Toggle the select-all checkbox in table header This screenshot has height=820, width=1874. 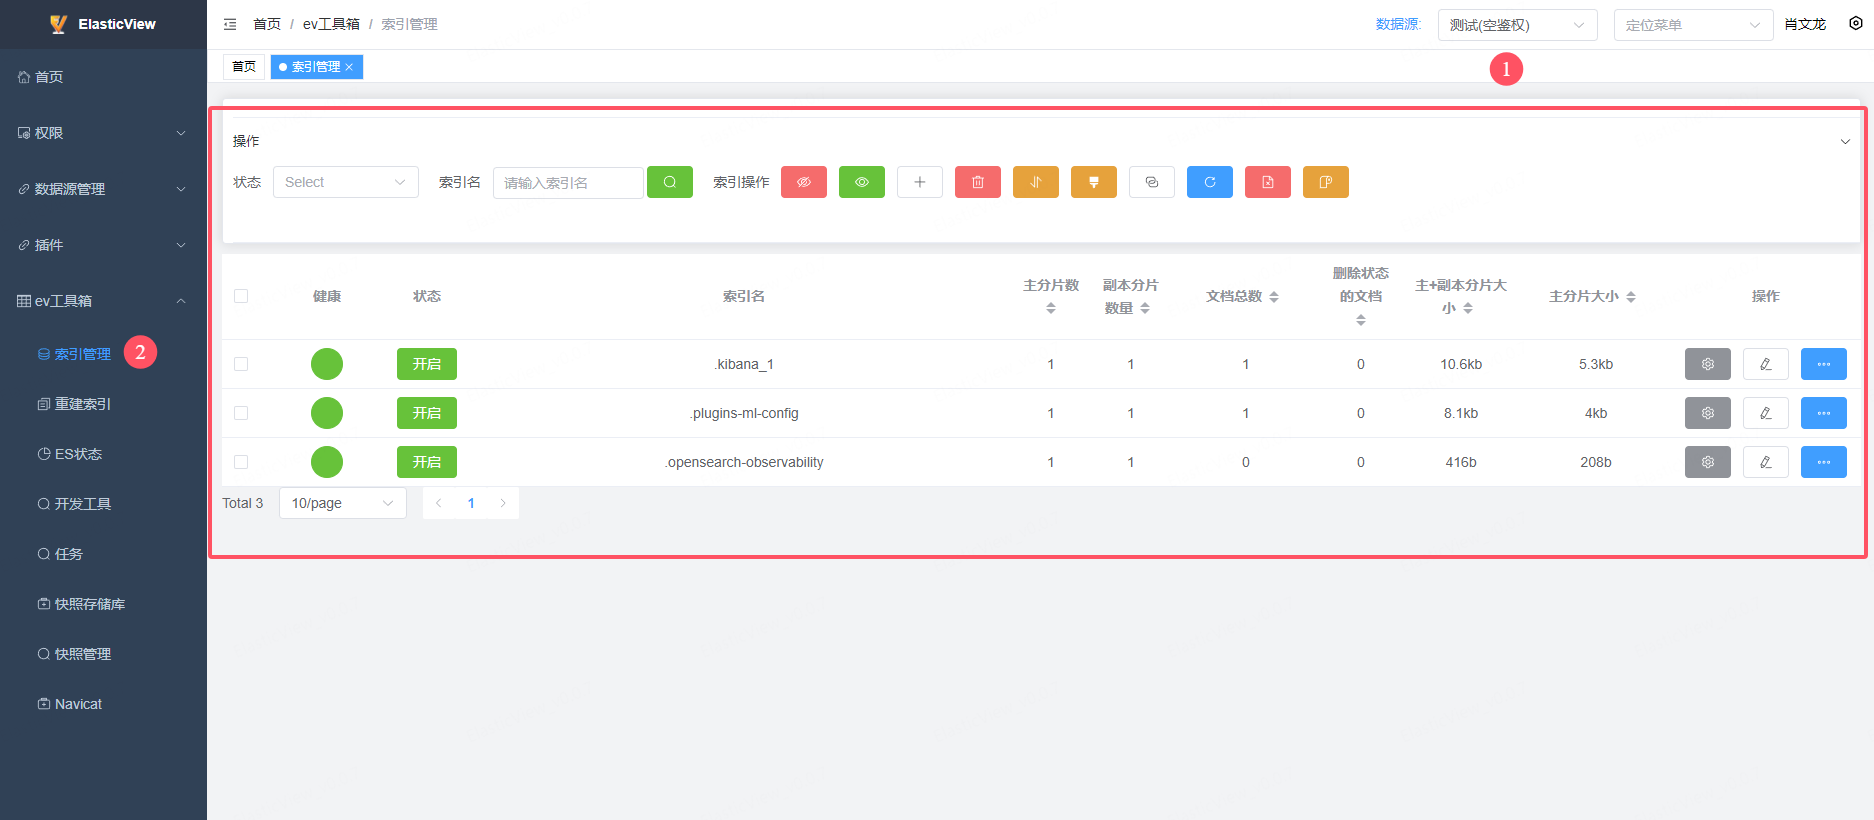pos(241,296)
